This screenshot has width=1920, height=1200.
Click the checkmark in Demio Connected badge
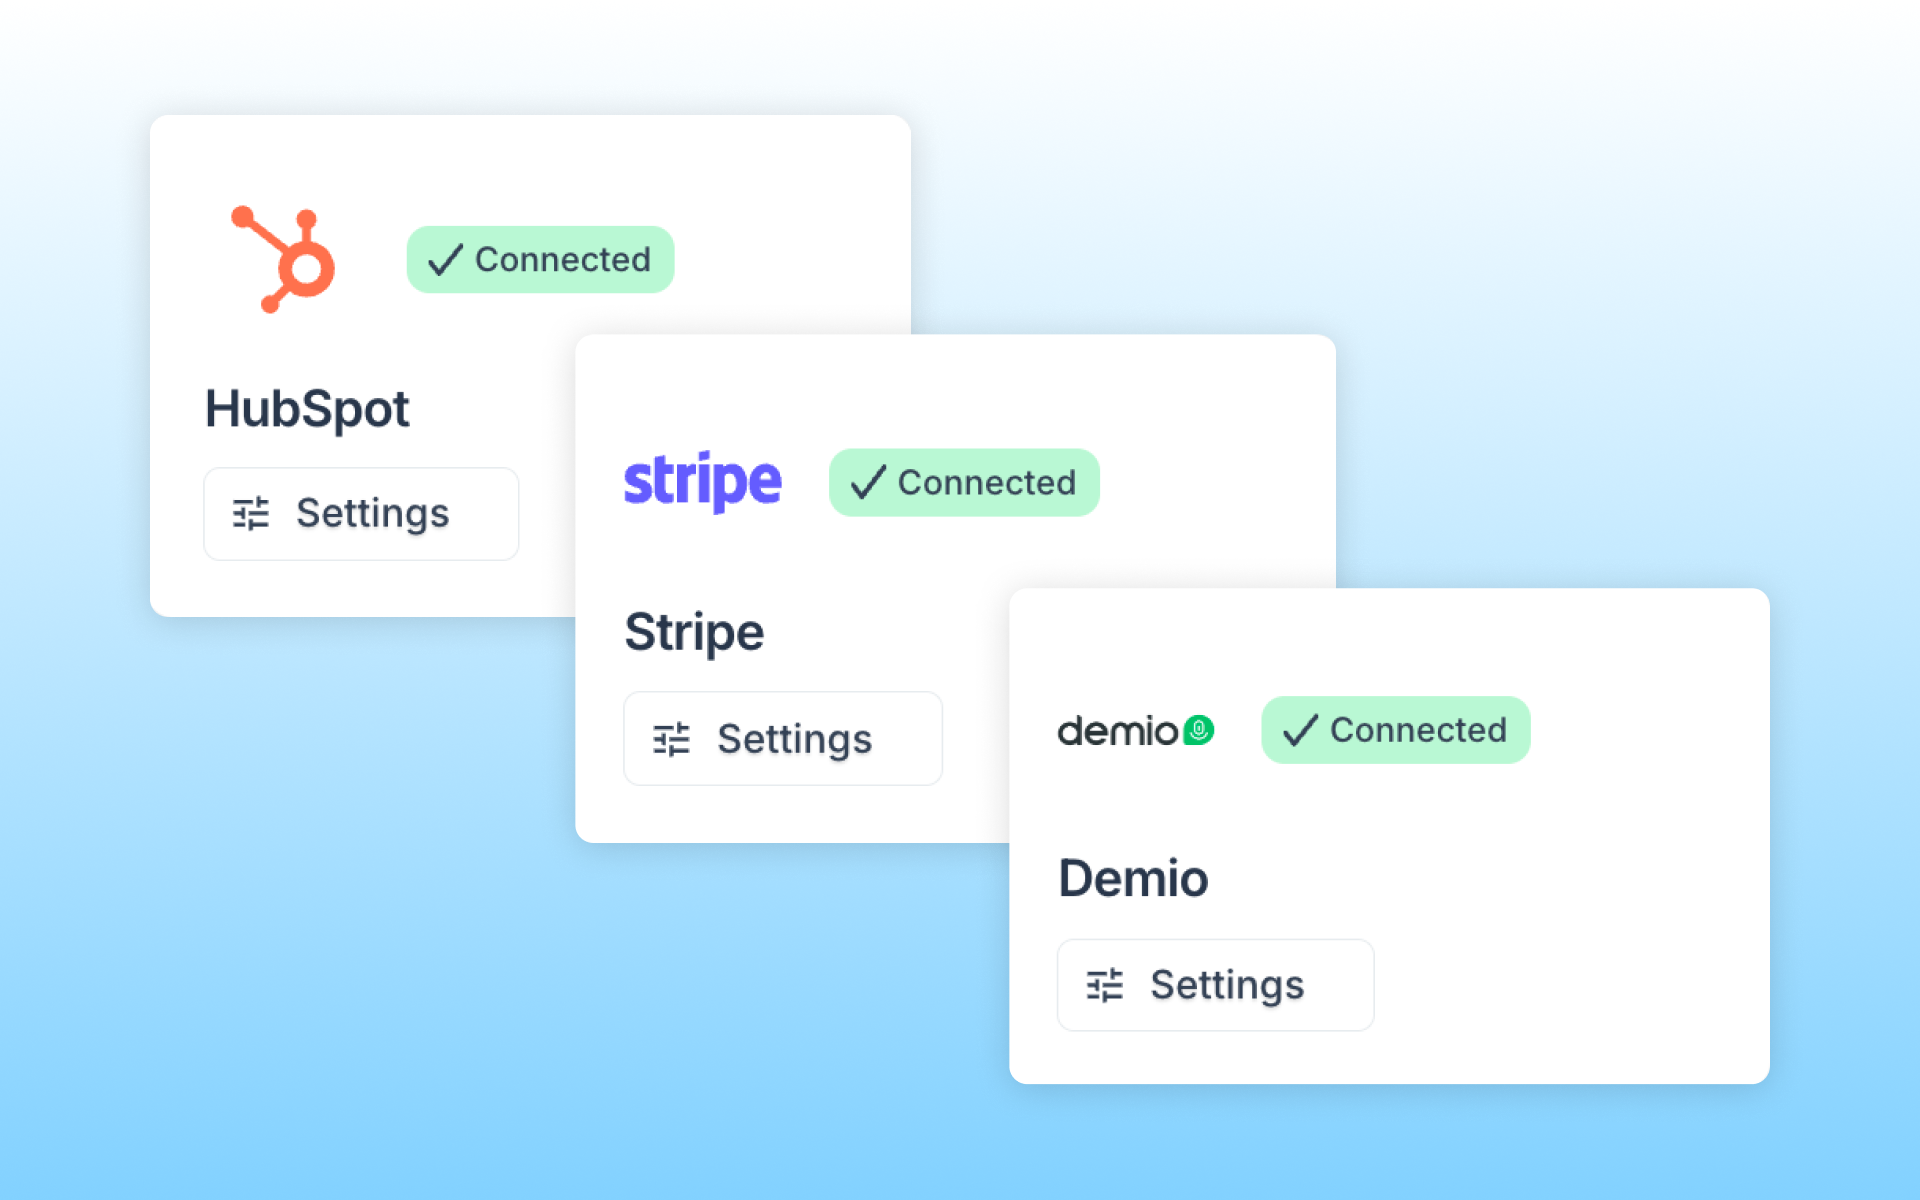(1300, 730)
